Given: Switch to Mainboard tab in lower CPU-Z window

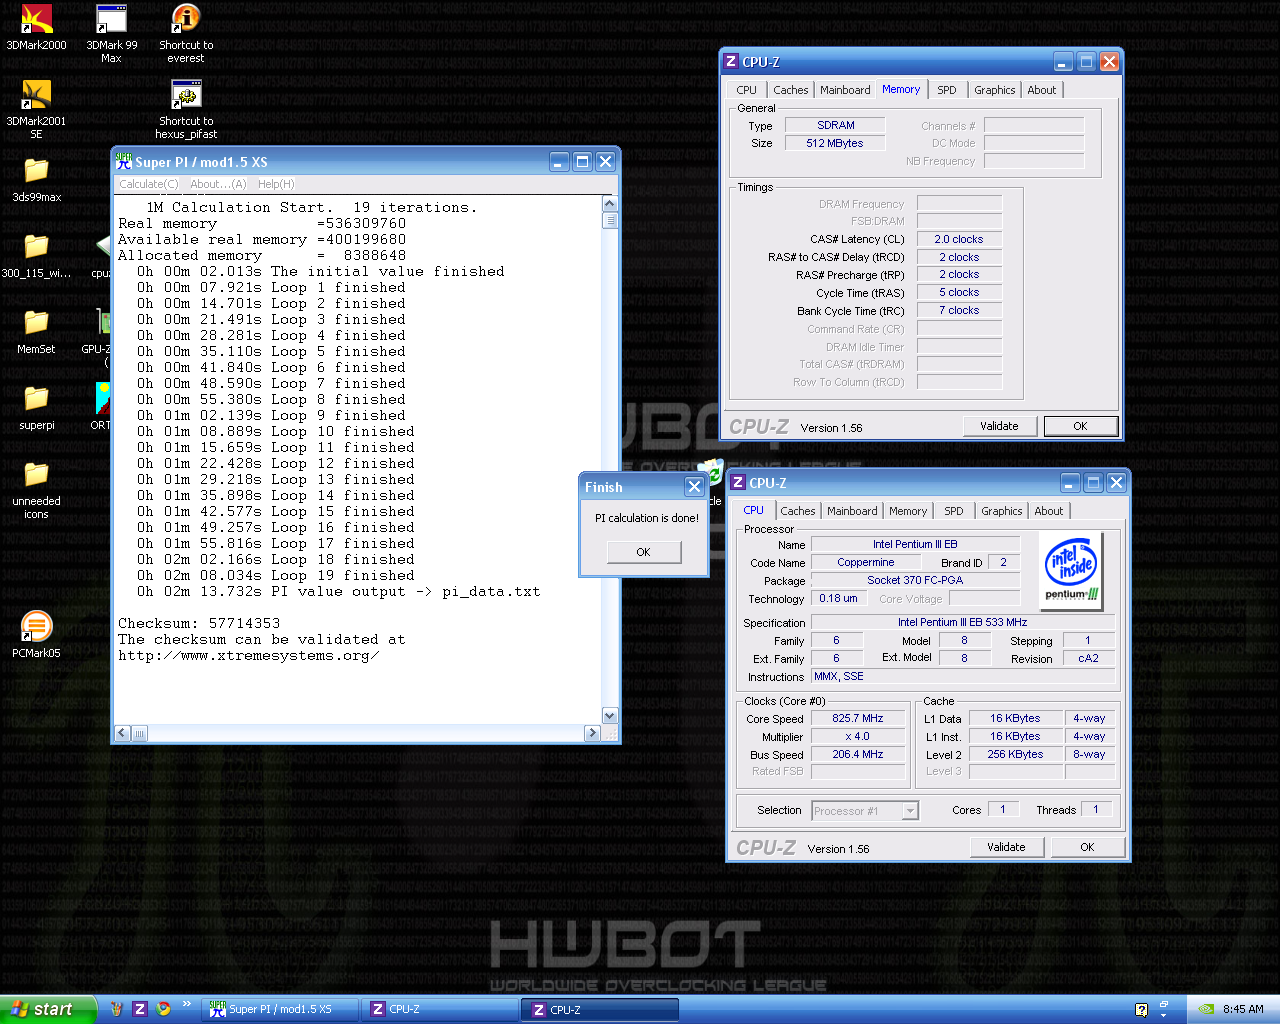Looking at the screenshot, I should [x=852, y=511].
